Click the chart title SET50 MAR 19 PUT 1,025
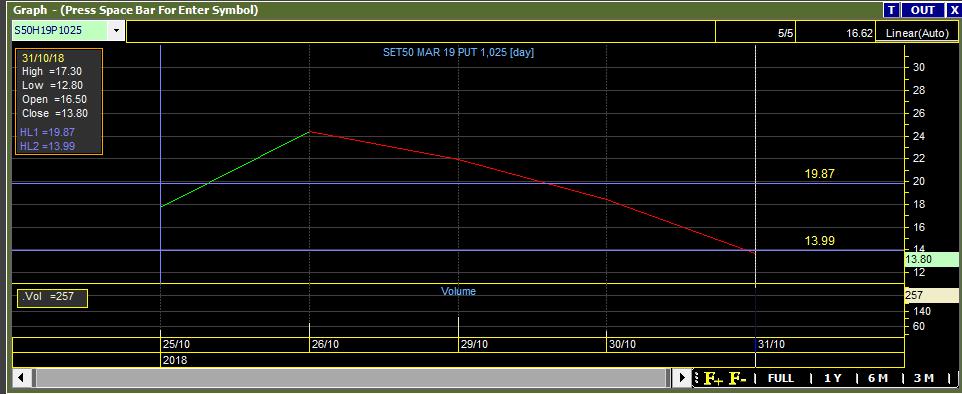 coord(458,53)
